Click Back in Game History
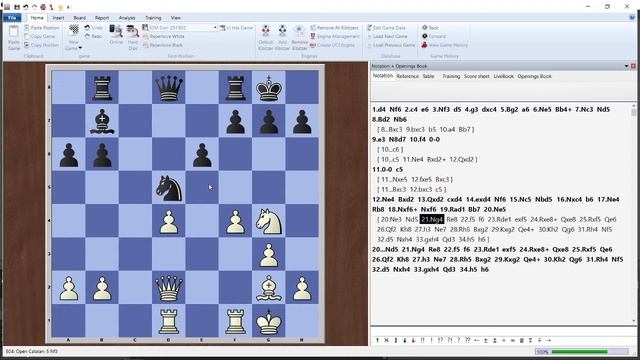Screen dimensions: 640x360 point(430,28)
